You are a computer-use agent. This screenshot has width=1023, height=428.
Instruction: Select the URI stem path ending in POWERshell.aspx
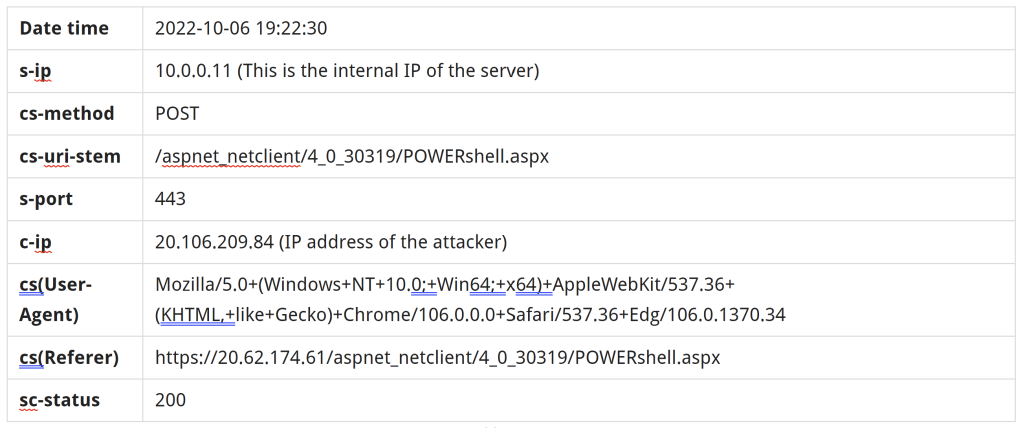(x=352, y=157)
